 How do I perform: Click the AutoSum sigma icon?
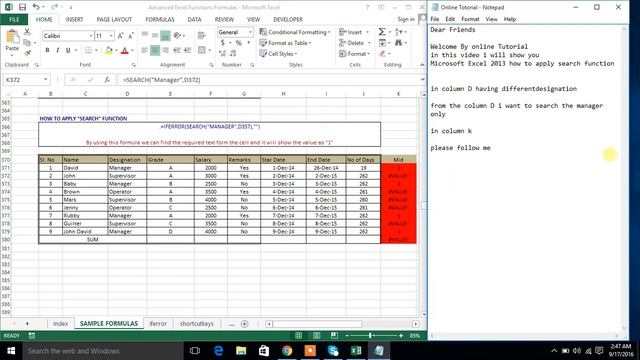(382, 32)
